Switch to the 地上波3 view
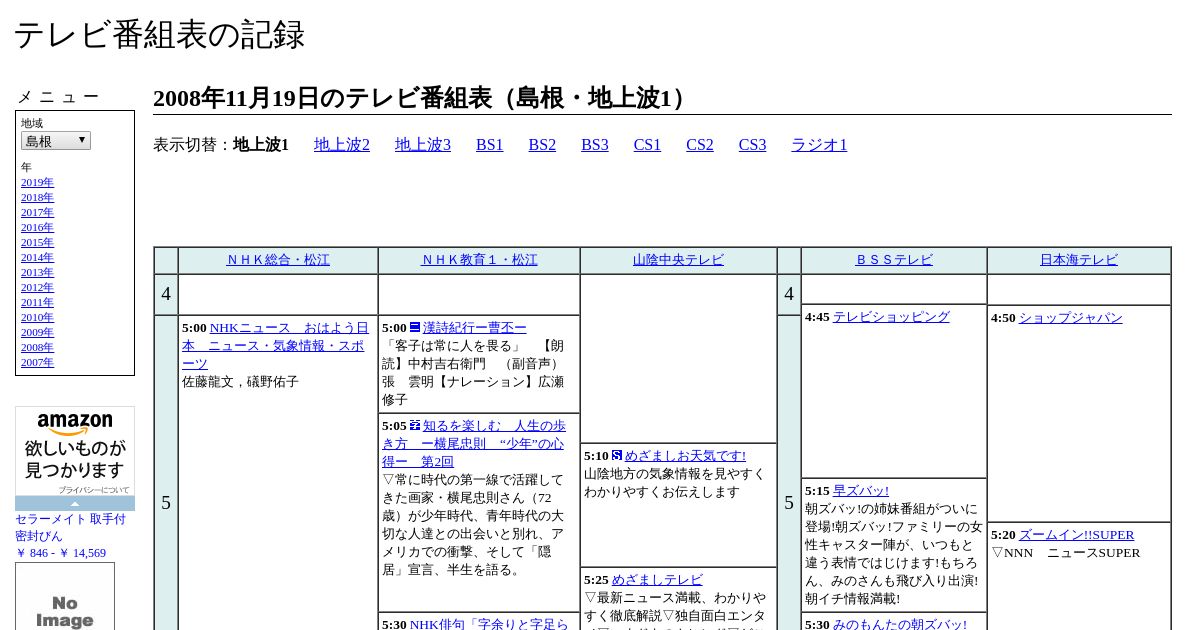The height and width of the screenshot is (630, 1200). (423, 145)
